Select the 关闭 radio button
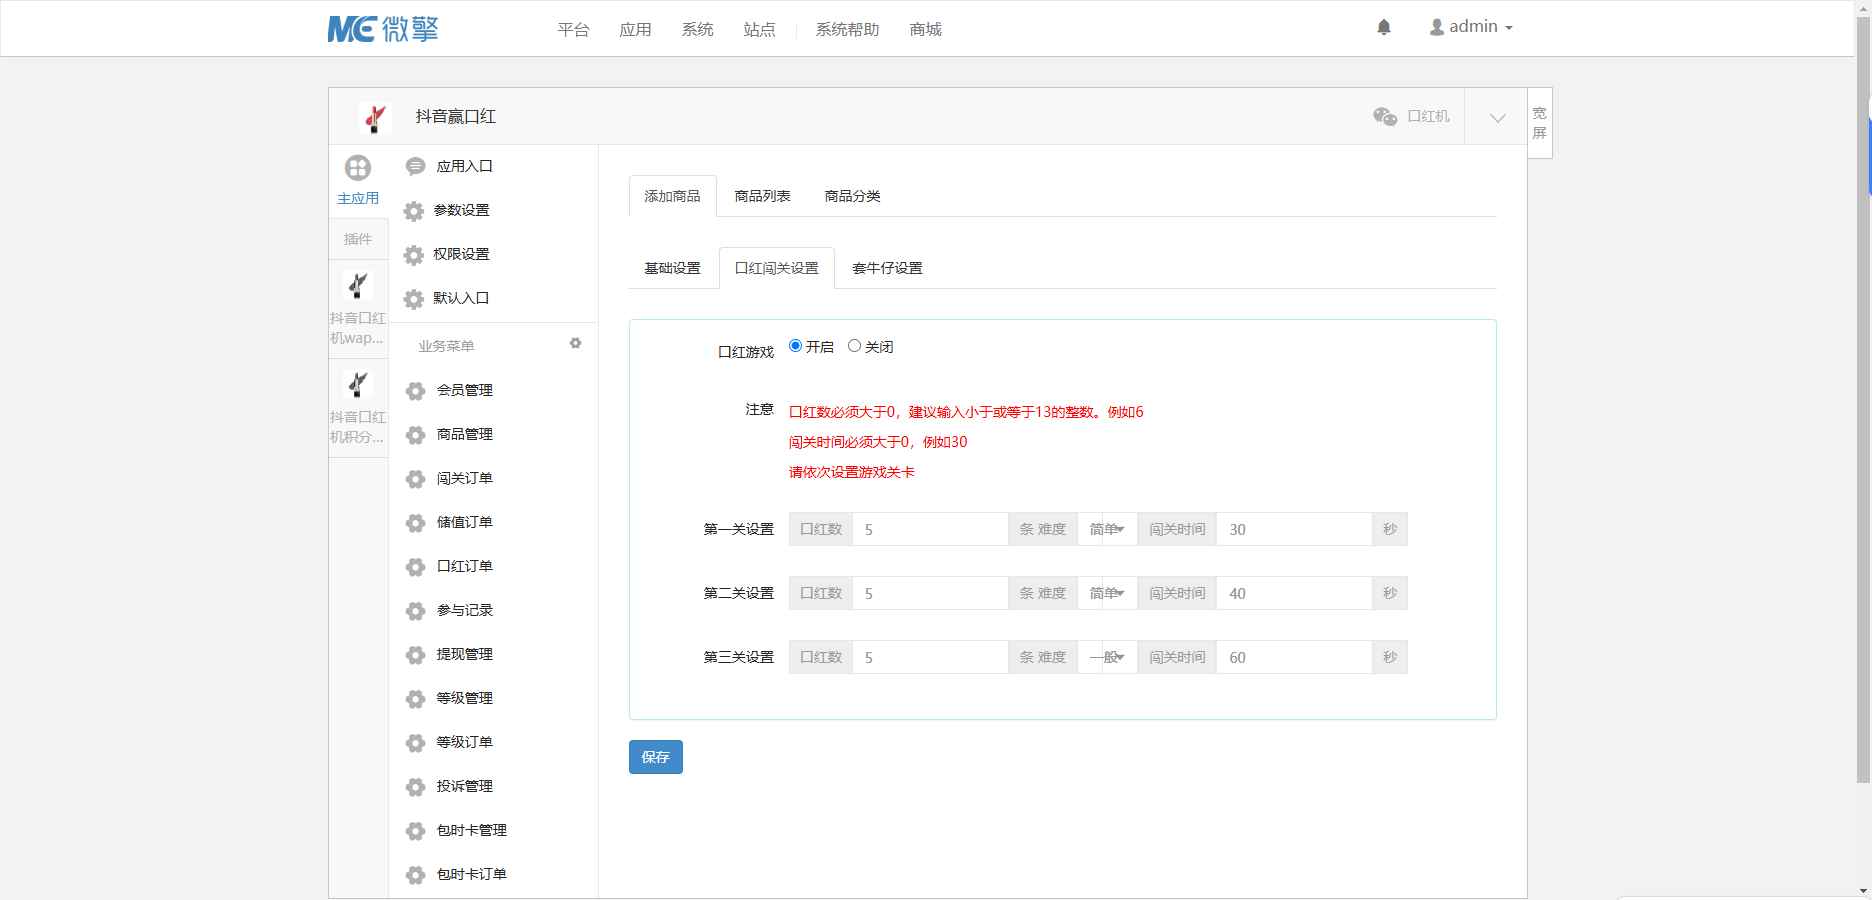The image size is (1872, 900). [854, 345]
